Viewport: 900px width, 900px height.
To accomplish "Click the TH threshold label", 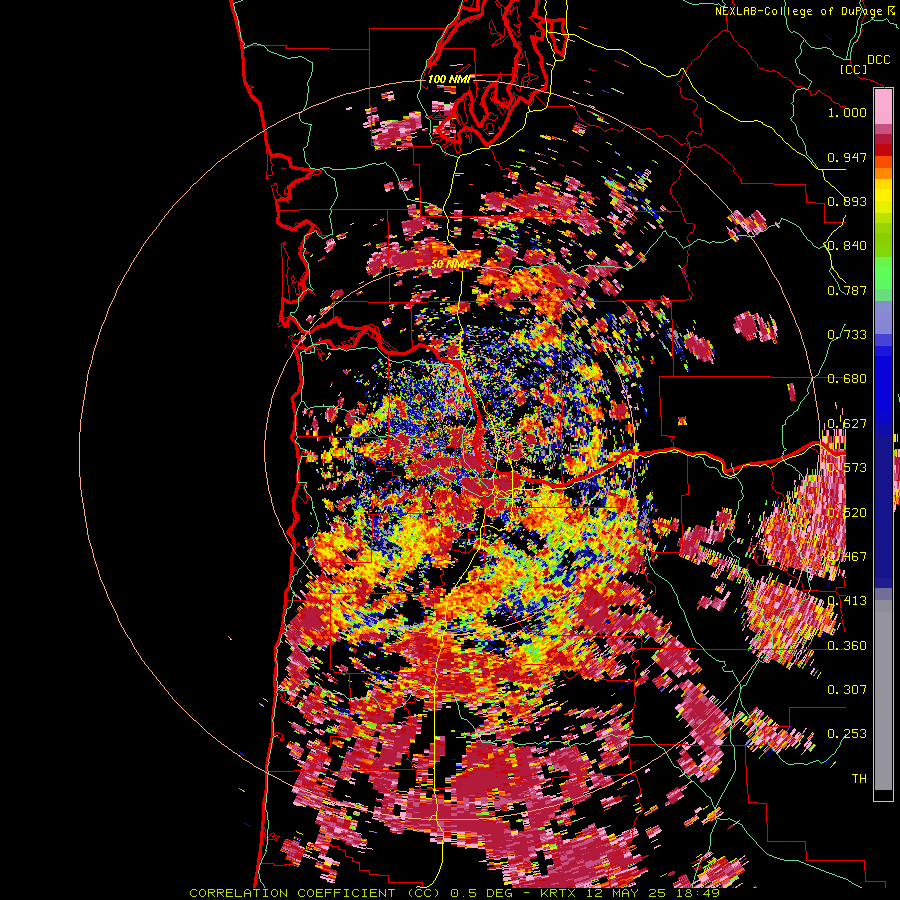I will pyautogui.click(x=859, y=779).
